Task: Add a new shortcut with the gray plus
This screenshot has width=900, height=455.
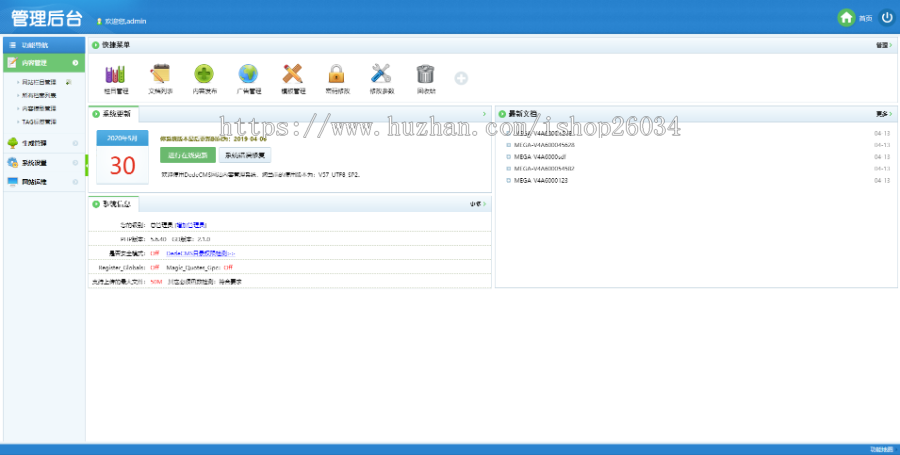Action: point(461,78)
